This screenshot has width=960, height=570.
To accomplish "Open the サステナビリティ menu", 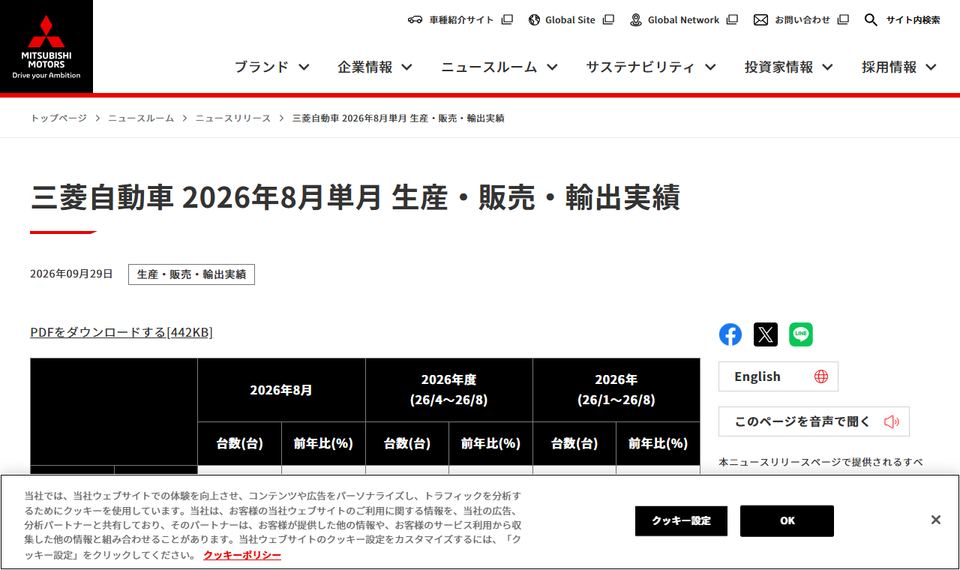I will (640, 67).
